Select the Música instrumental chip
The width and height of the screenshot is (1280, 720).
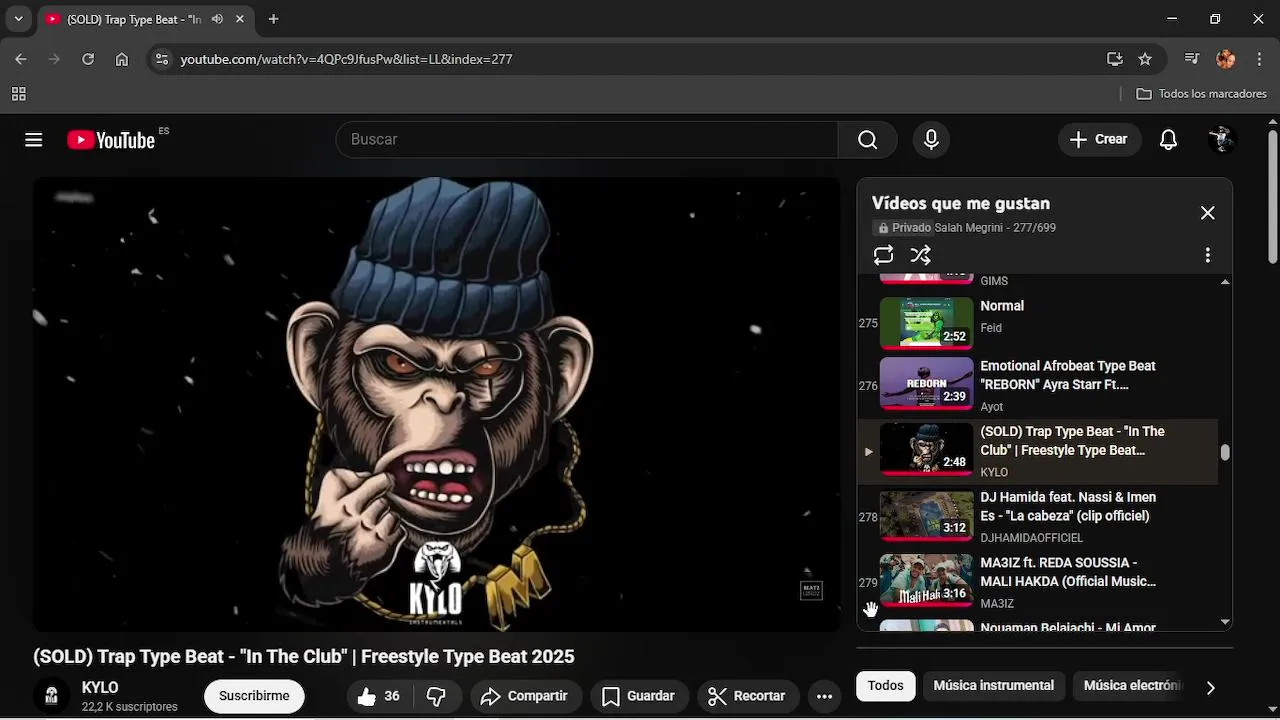993,686
